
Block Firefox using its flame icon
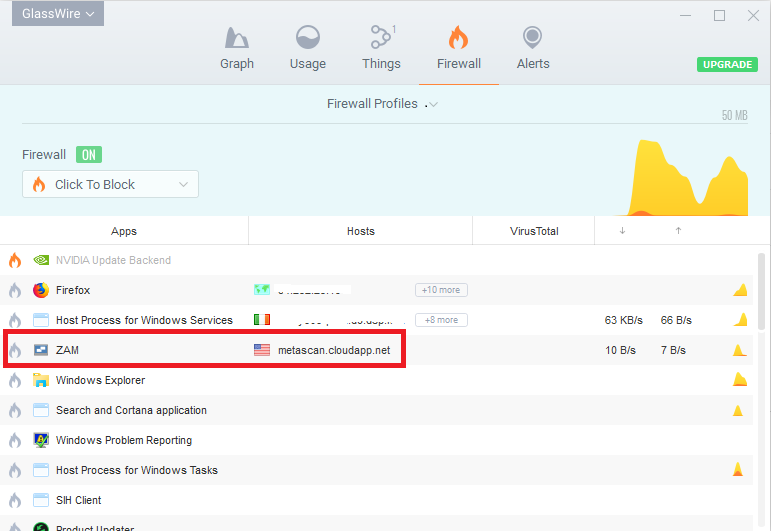(15, 290)
